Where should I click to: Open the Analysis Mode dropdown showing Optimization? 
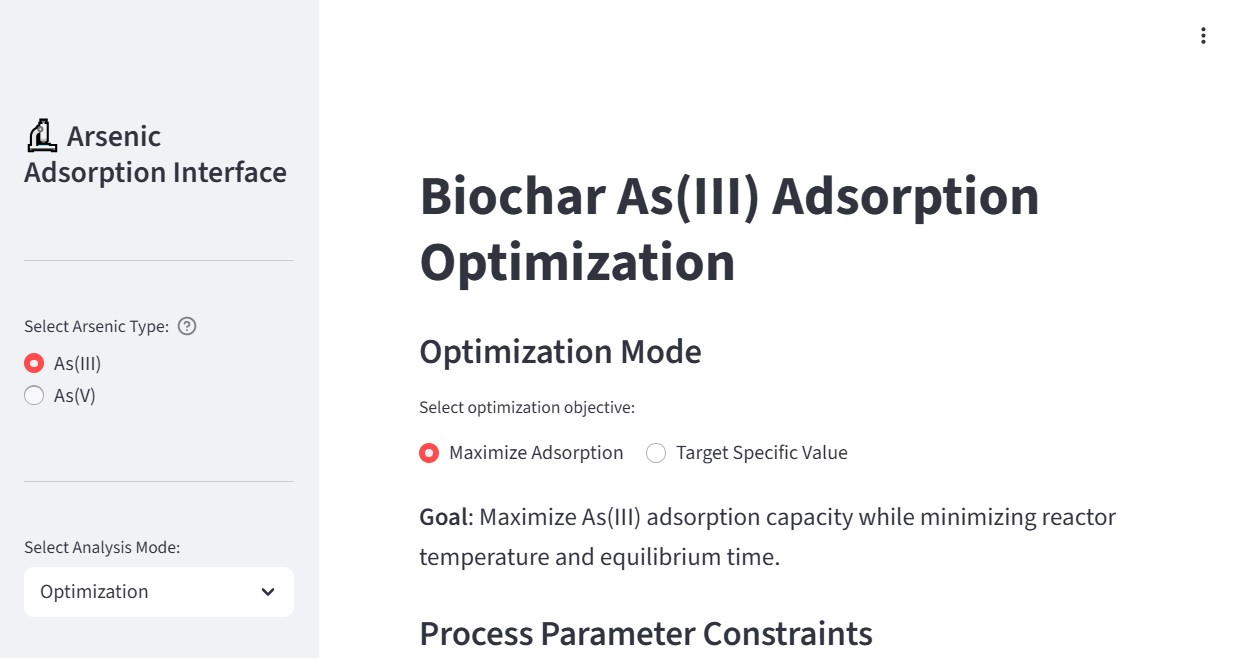coord(158,592)
